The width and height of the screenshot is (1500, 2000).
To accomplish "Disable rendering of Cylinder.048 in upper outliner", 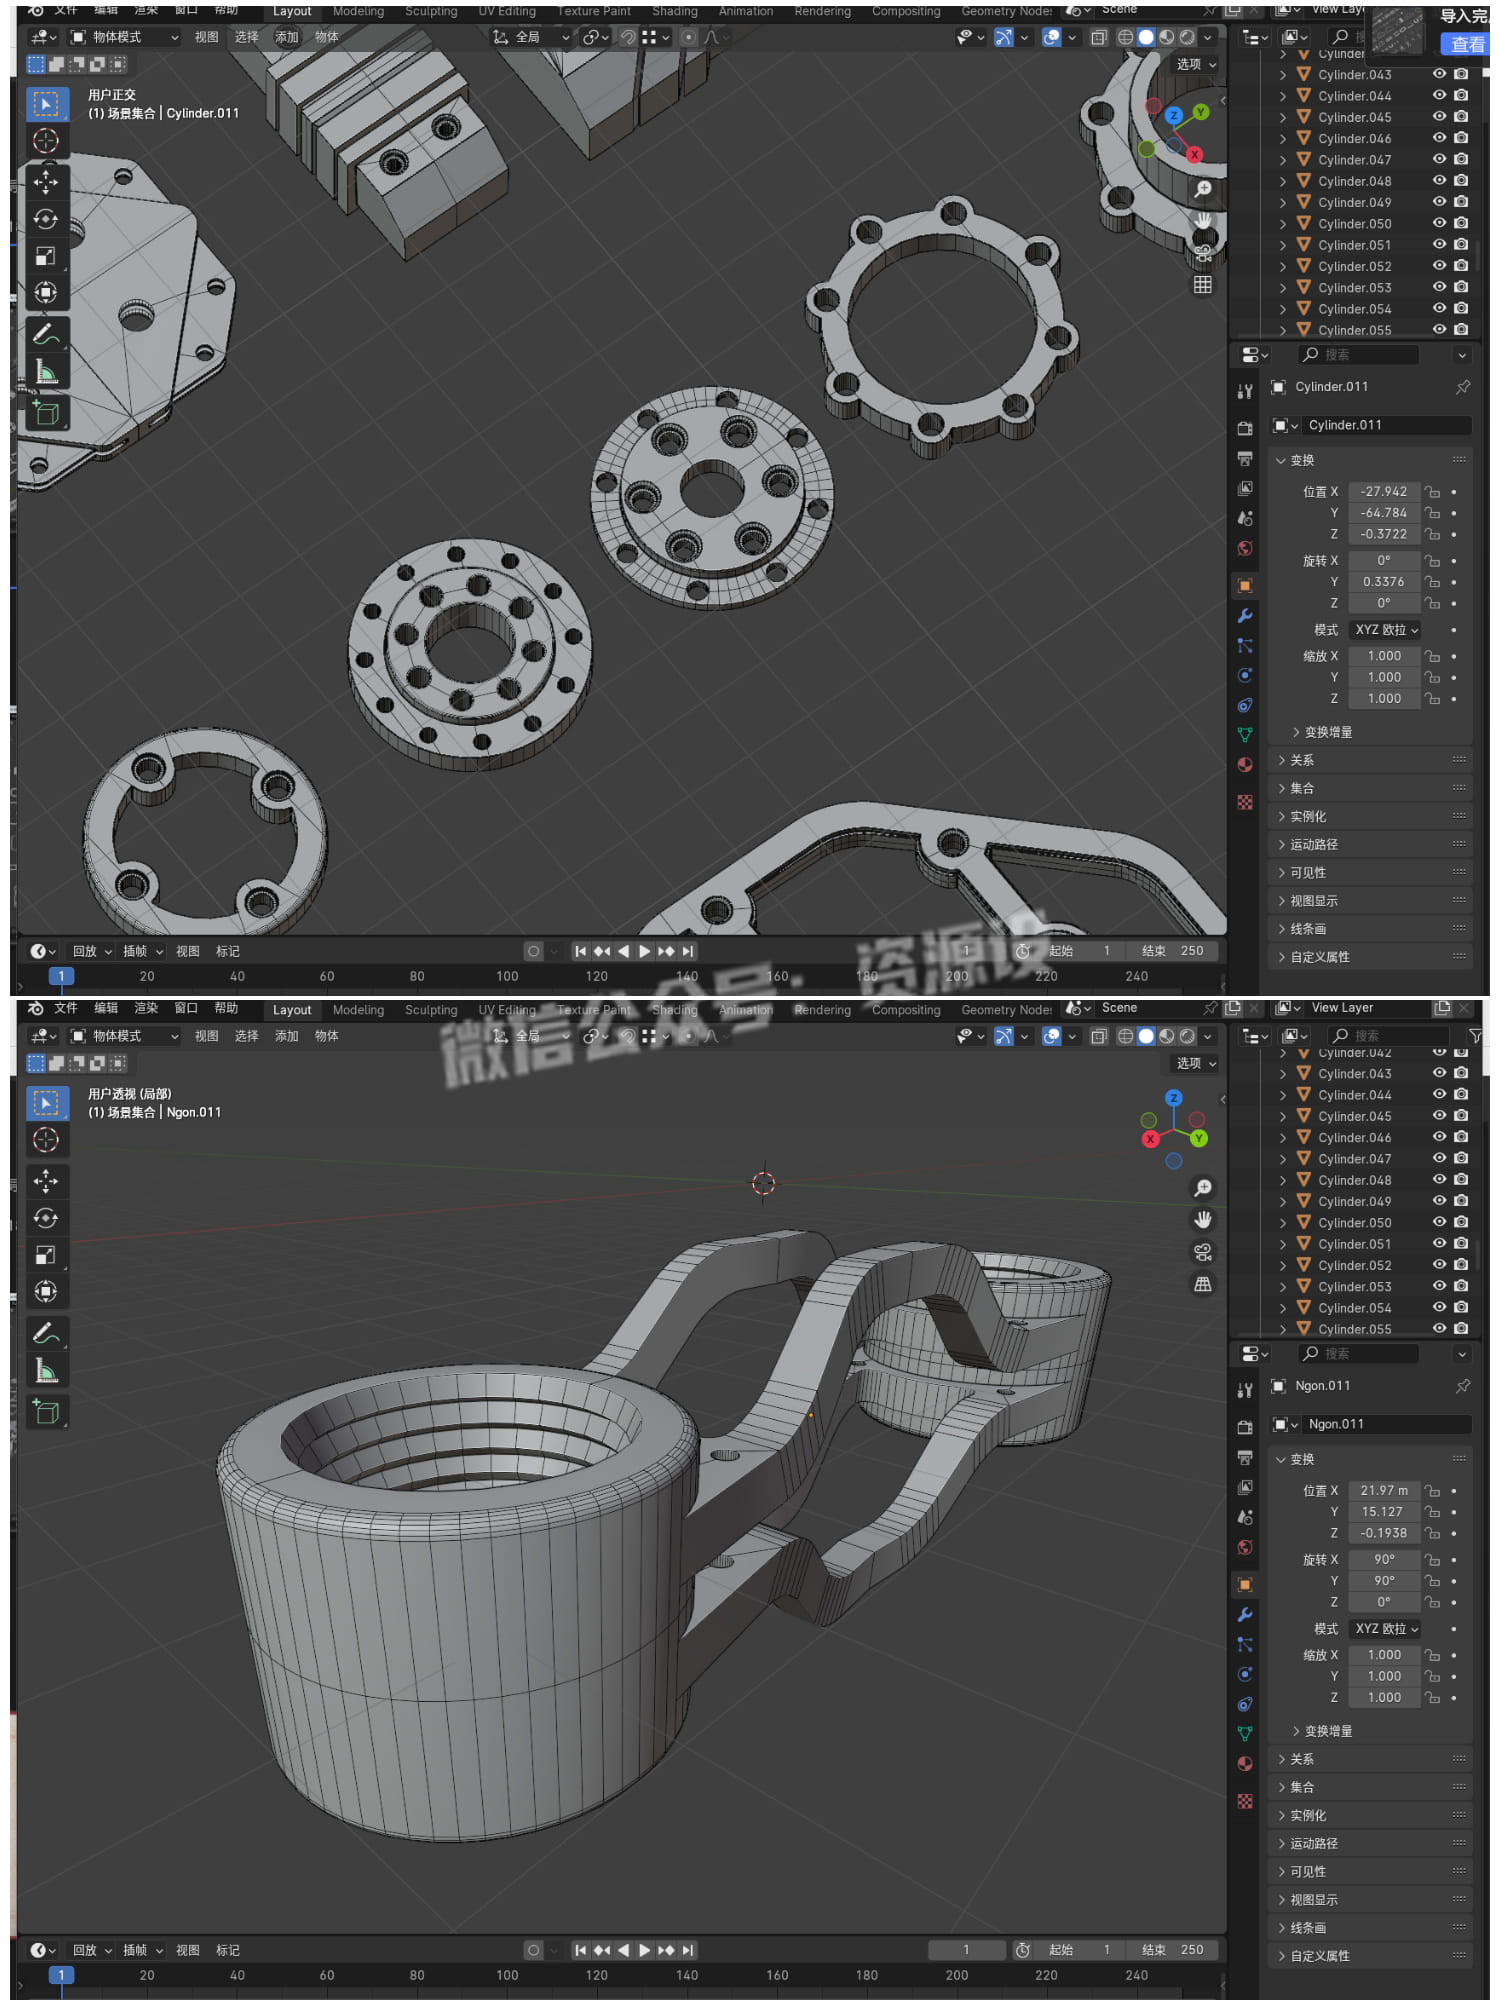I will (x=1461, y=181).
